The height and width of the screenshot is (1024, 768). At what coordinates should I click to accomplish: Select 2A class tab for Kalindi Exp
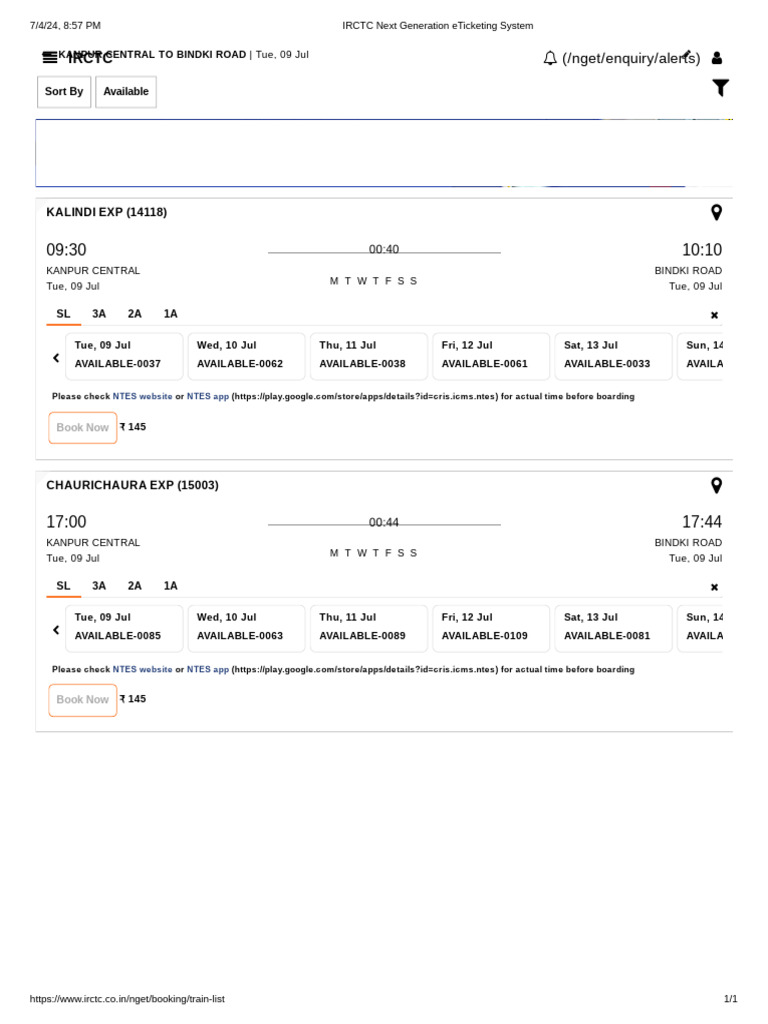click(135, 314)
